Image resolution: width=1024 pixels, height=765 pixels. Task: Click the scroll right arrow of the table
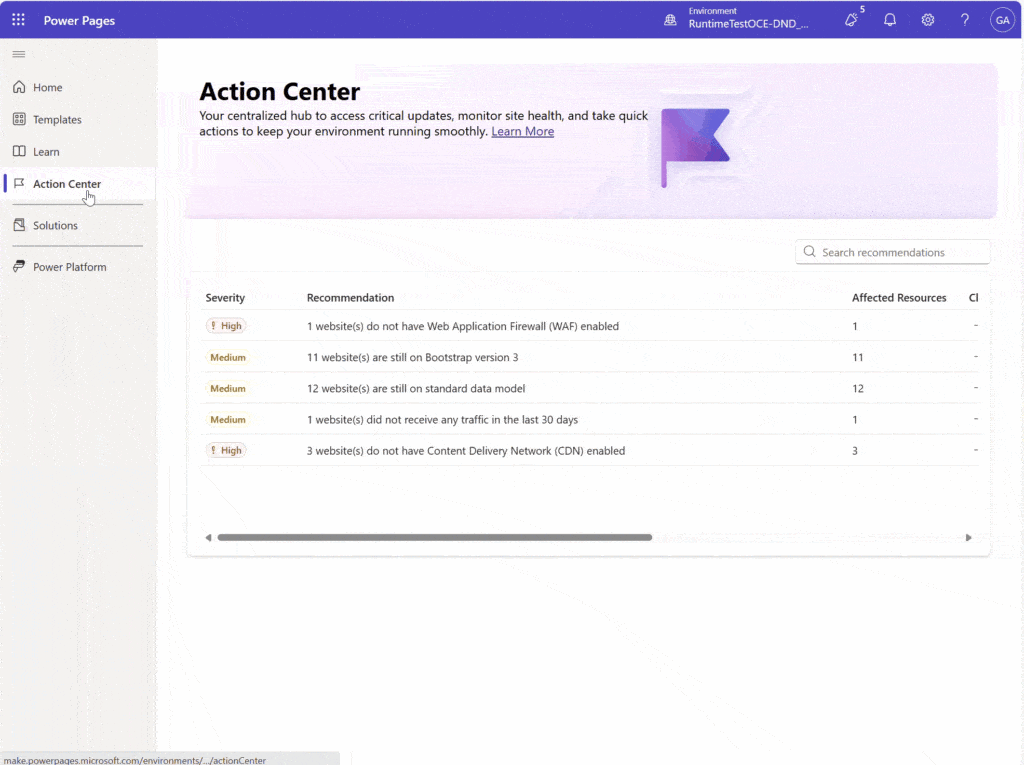coord(968,538)
